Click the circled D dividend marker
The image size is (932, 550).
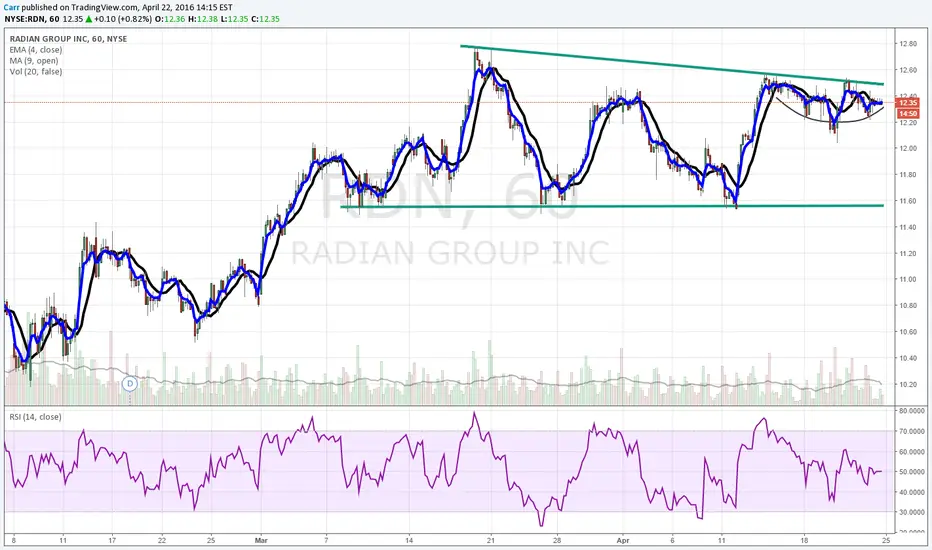(x=130, y=384)
